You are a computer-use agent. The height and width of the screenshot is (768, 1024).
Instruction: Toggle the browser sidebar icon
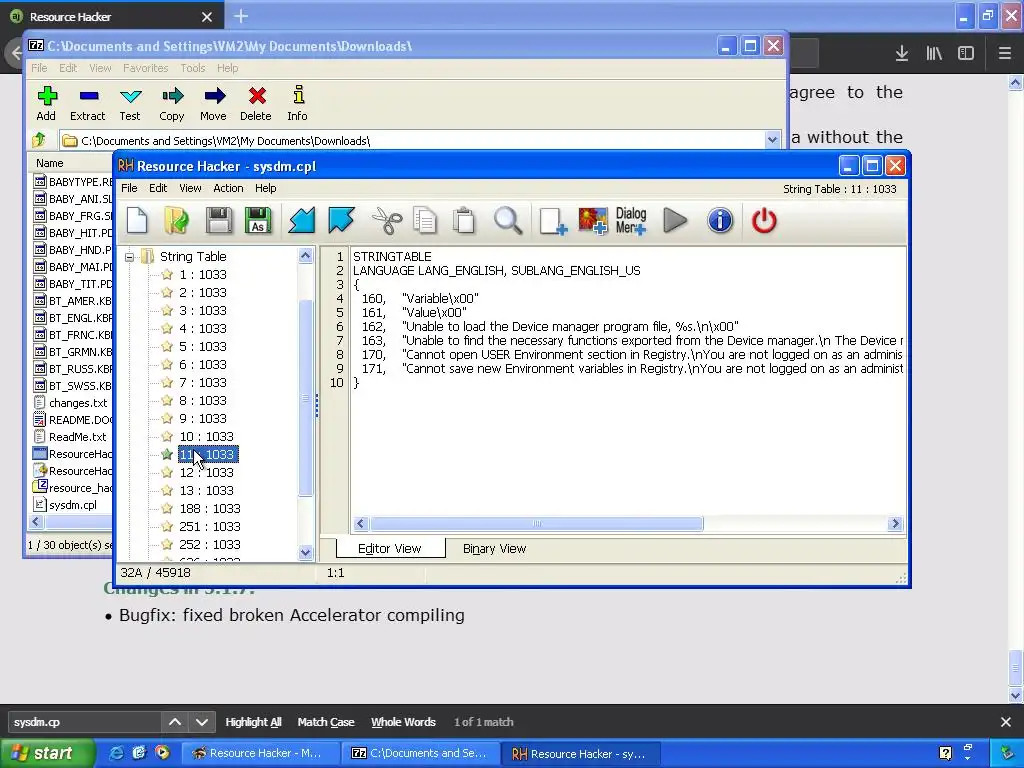(x=966, y=54)
